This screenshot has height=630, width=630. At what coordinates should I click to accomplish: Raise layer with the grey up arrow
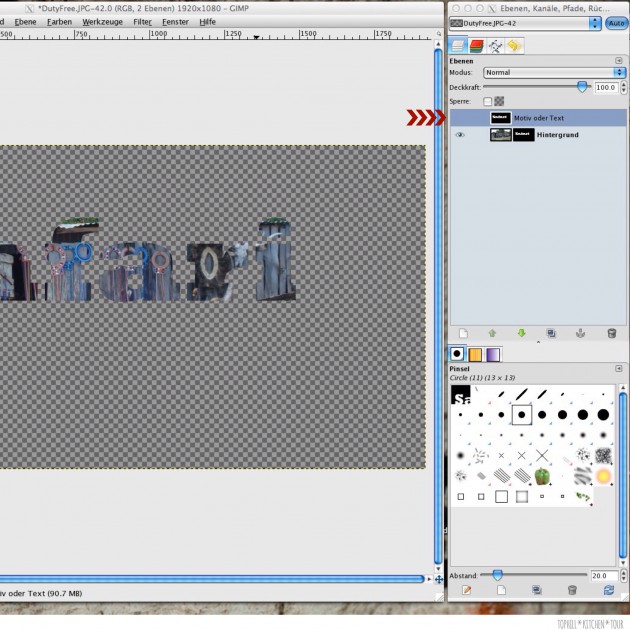pyautogui.click(x=492, y=333)
